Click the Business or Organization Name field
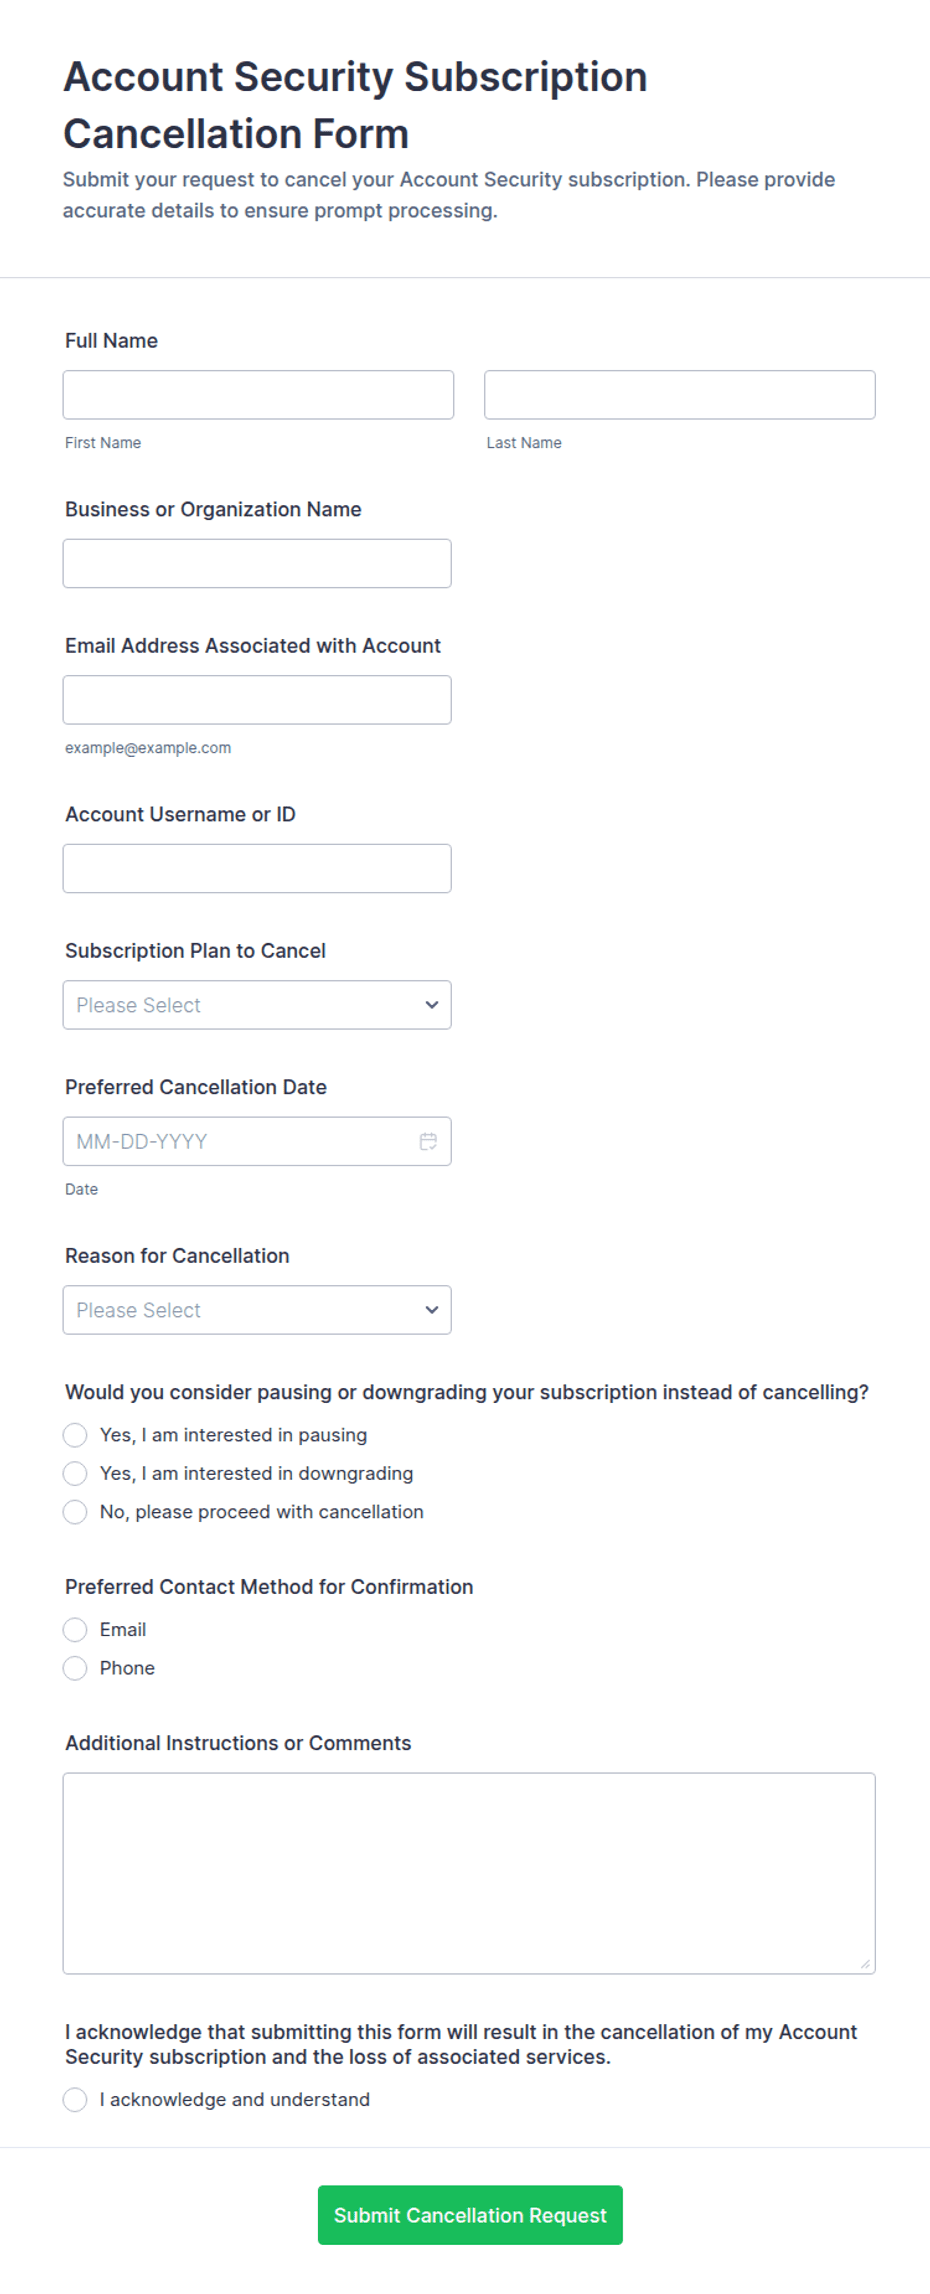Screen dimensions: 930x2294 click(x=257, y=564)
